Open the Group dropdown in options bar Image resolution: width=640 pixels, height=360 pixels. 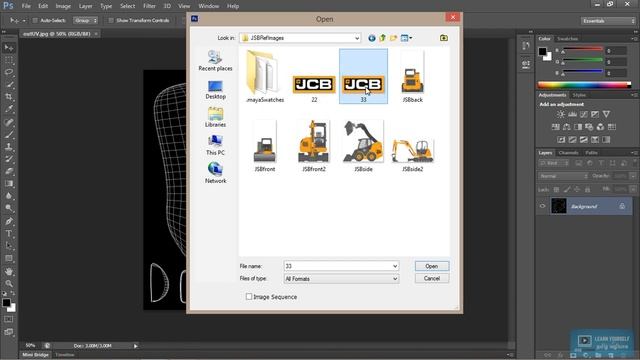tap(85, 20)
